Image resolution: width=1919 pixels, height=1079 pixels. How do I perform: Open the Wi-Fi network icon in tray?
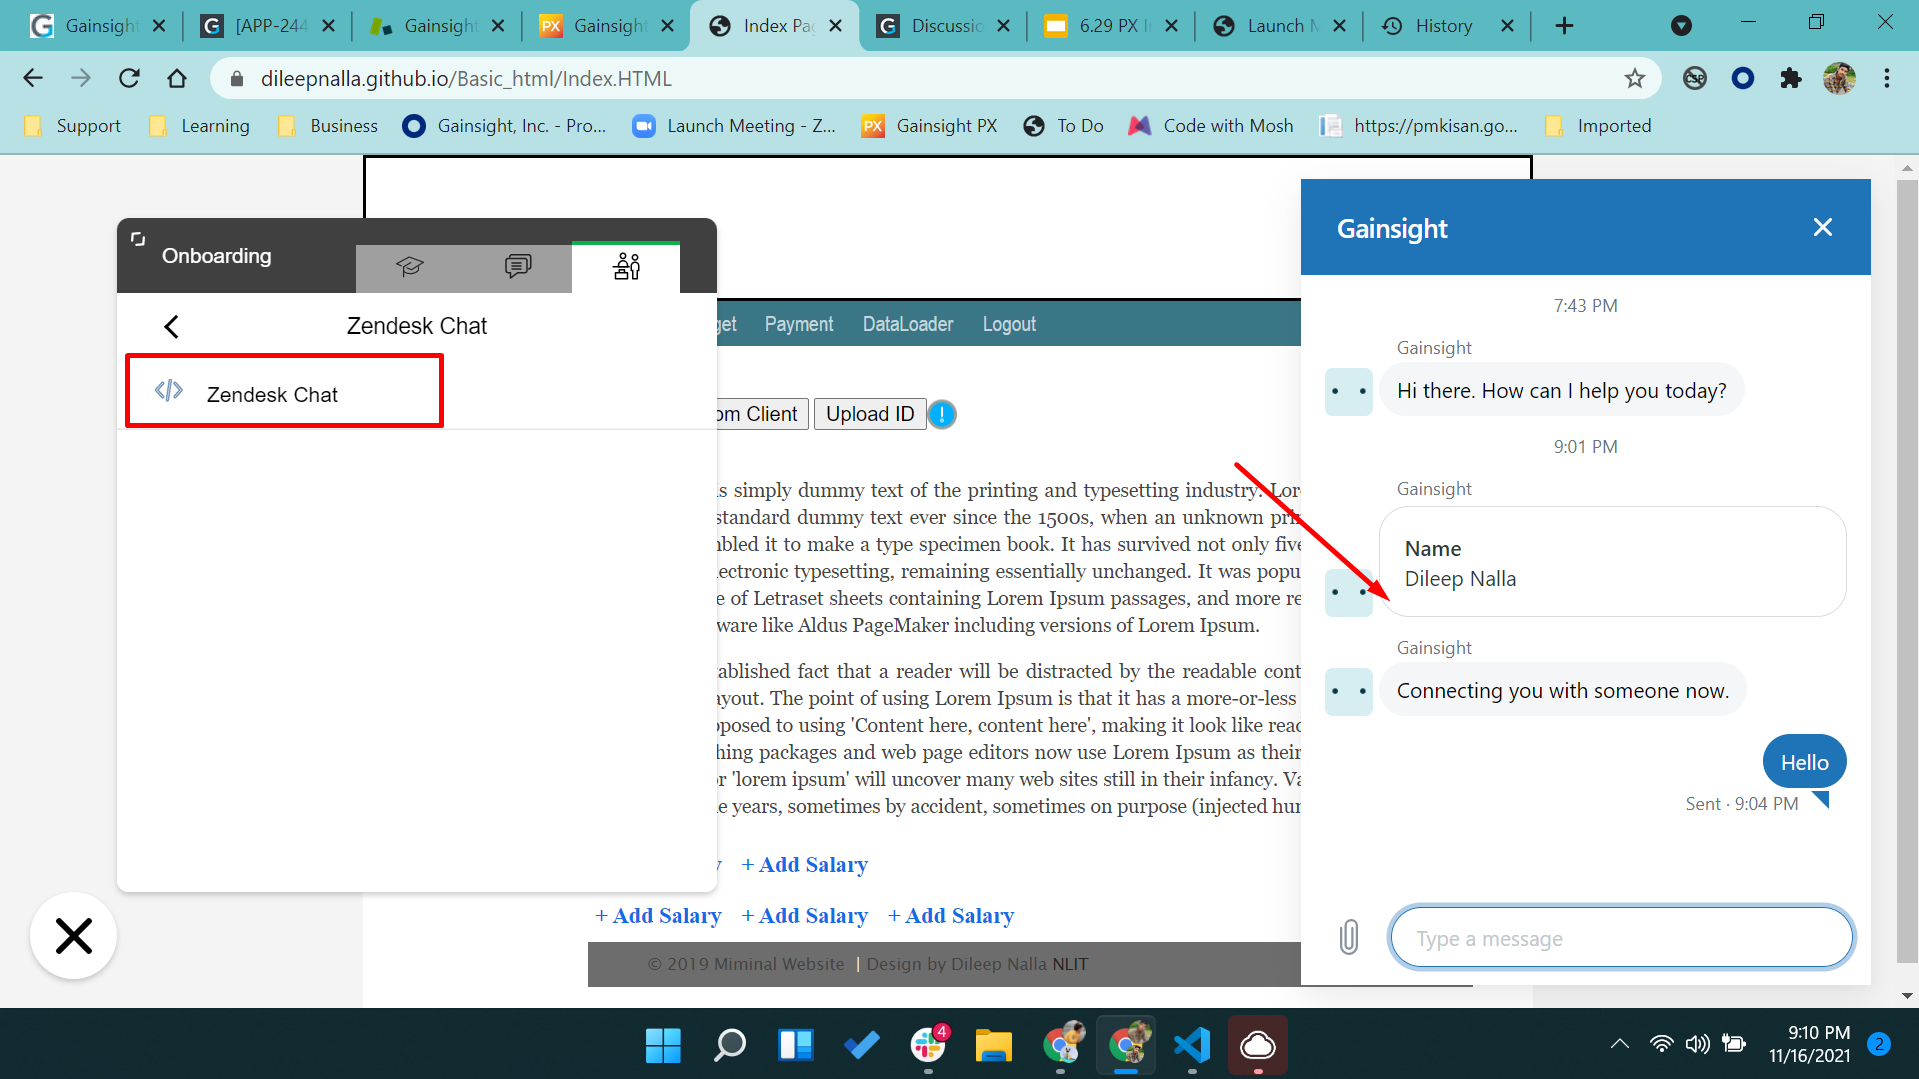point(1661,1045)
